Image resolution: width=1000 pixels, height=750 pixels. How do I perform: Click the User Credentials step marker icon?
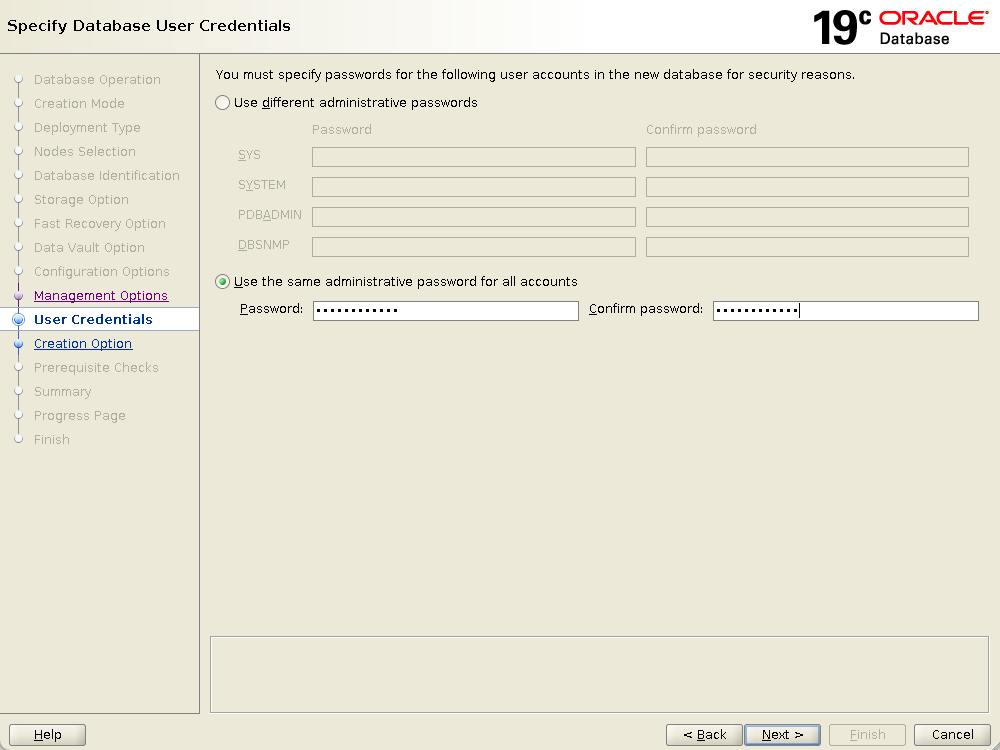pos(18,320)
